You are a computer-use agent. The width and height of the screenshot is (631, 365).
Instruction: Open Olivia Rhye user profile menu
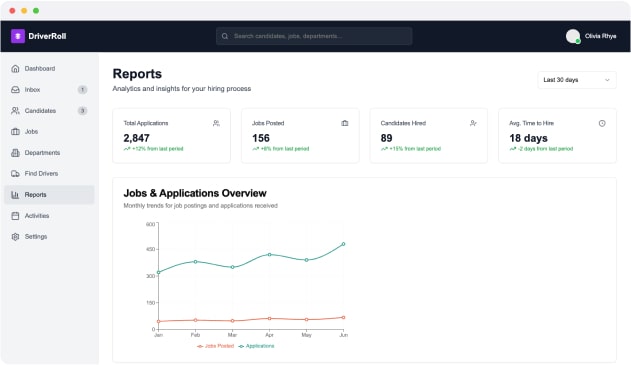pos(591,36)
